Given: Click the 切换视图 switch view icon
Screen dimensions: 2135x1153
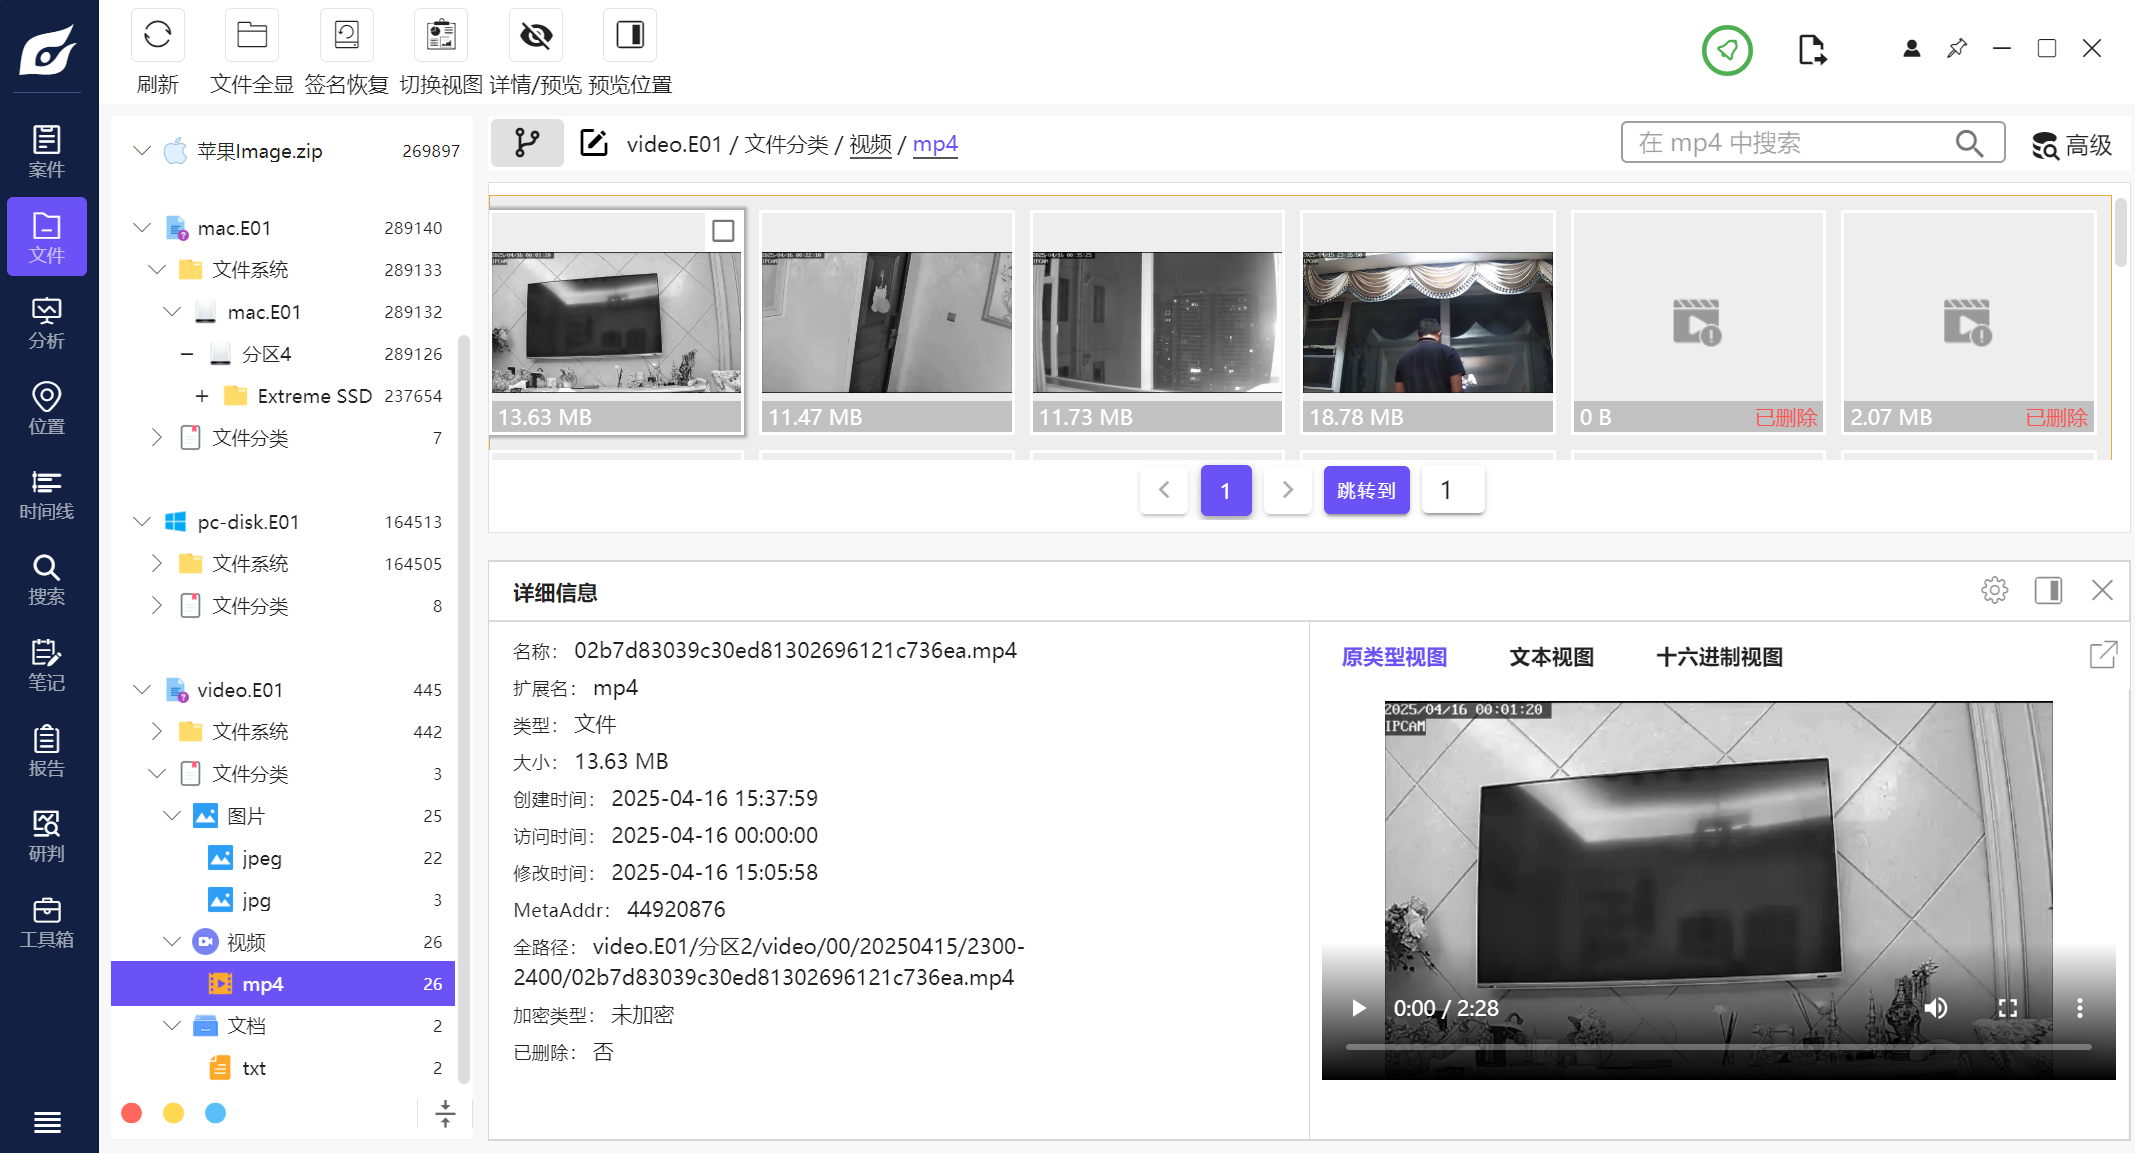Looking at the screenshot, I should [441, 36].
